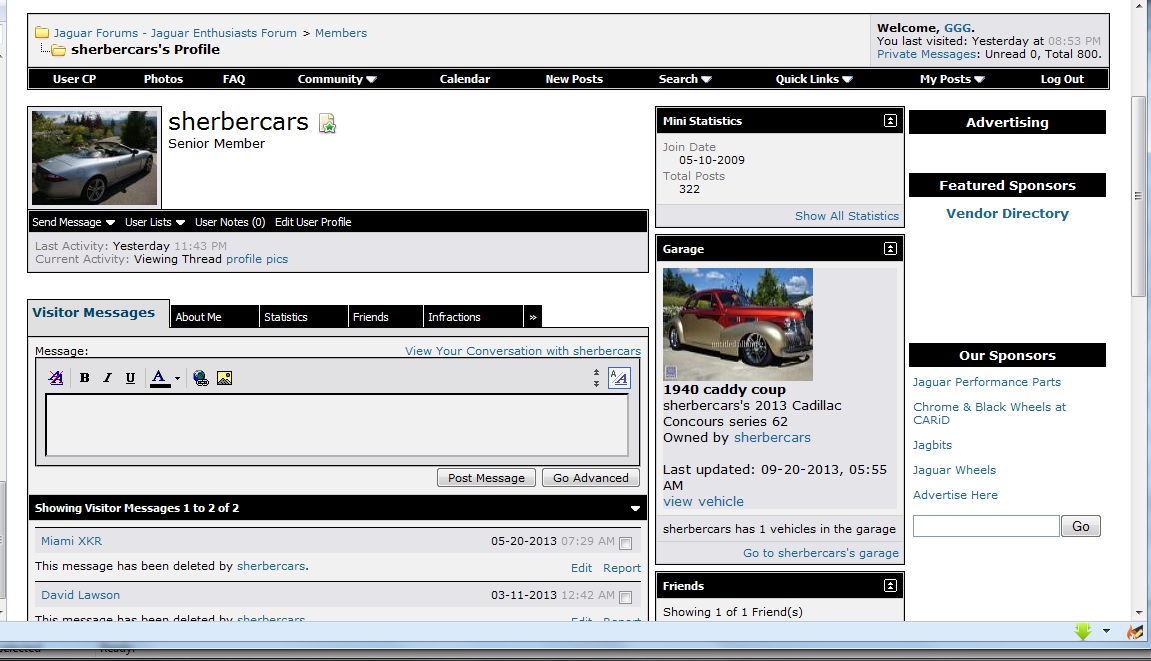Open text color dropdown arrow
1151x661 pixels.
pos(177,378)
